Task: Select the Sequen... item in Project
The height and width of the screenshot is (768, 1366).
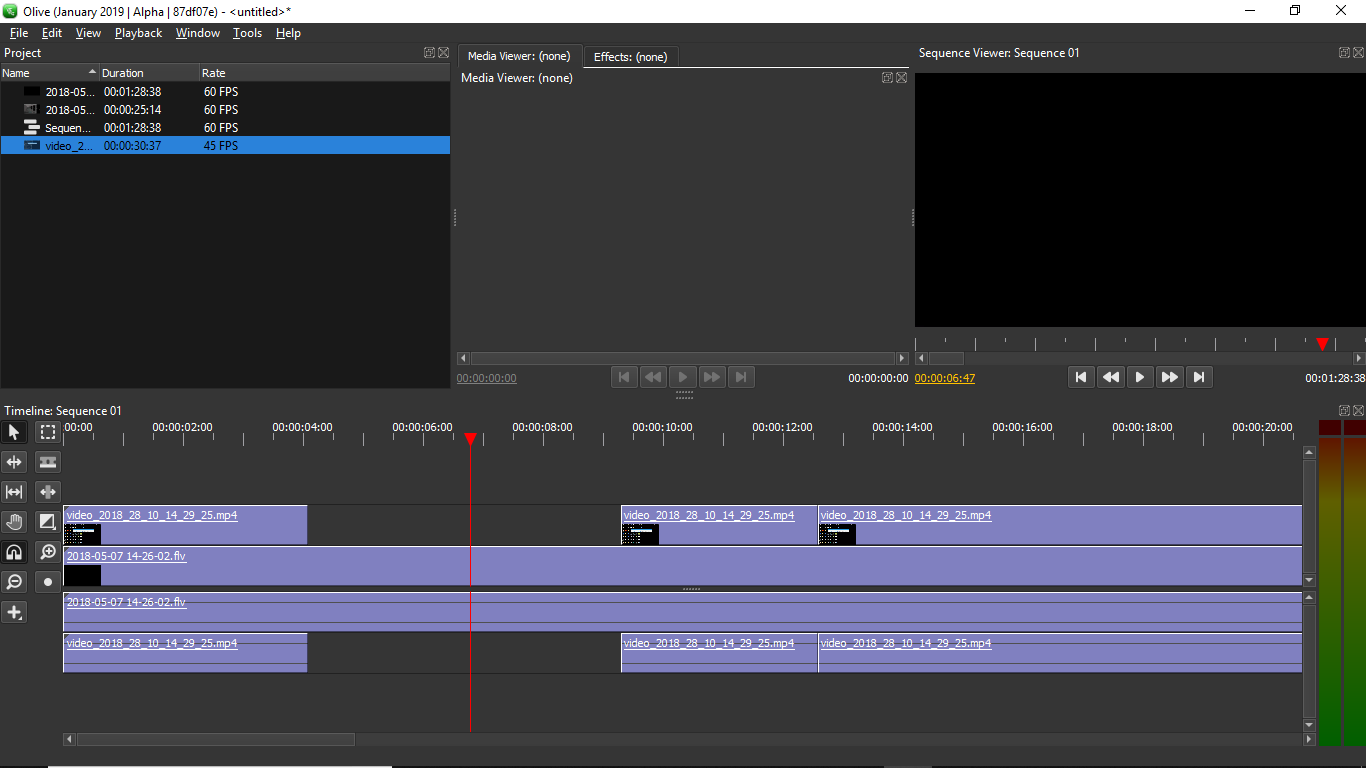Action: [225, 127]
